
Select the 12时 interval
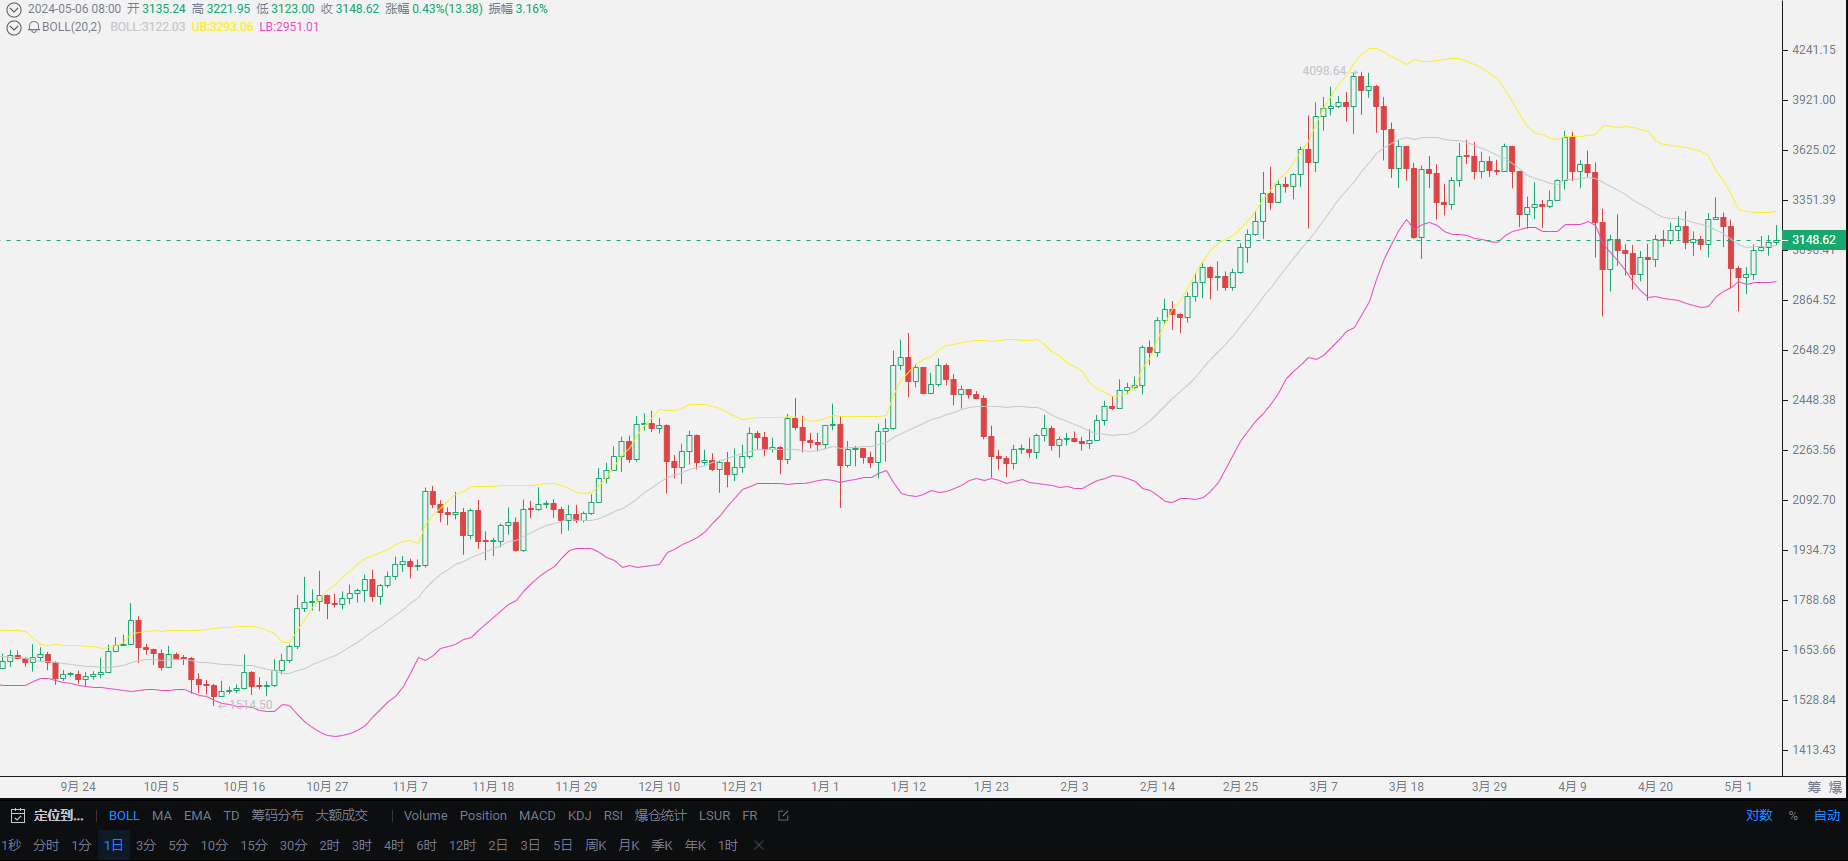click(463, 846)
